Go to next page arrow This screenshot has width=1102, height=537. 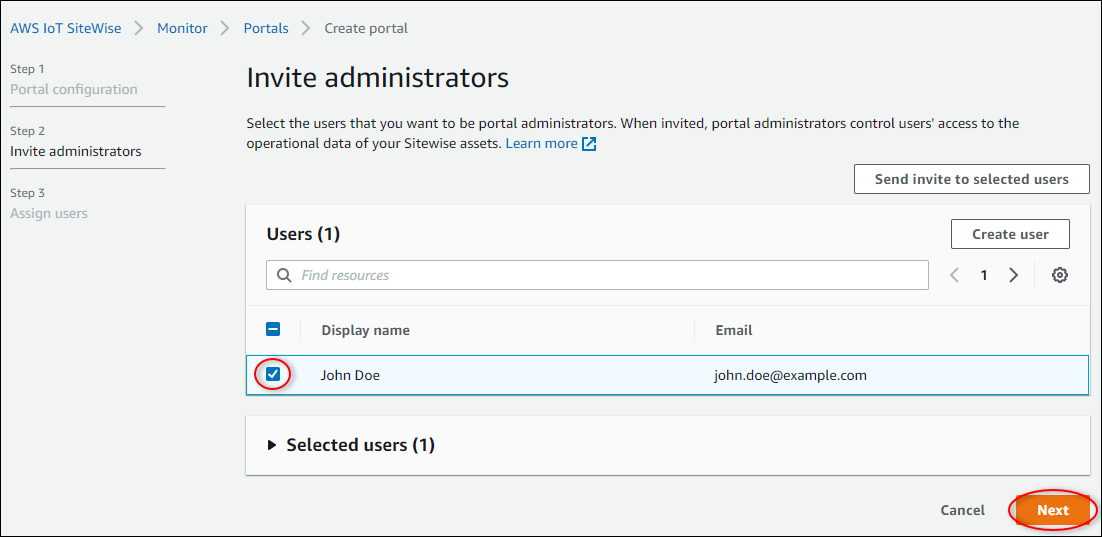tap(1014, 275)
